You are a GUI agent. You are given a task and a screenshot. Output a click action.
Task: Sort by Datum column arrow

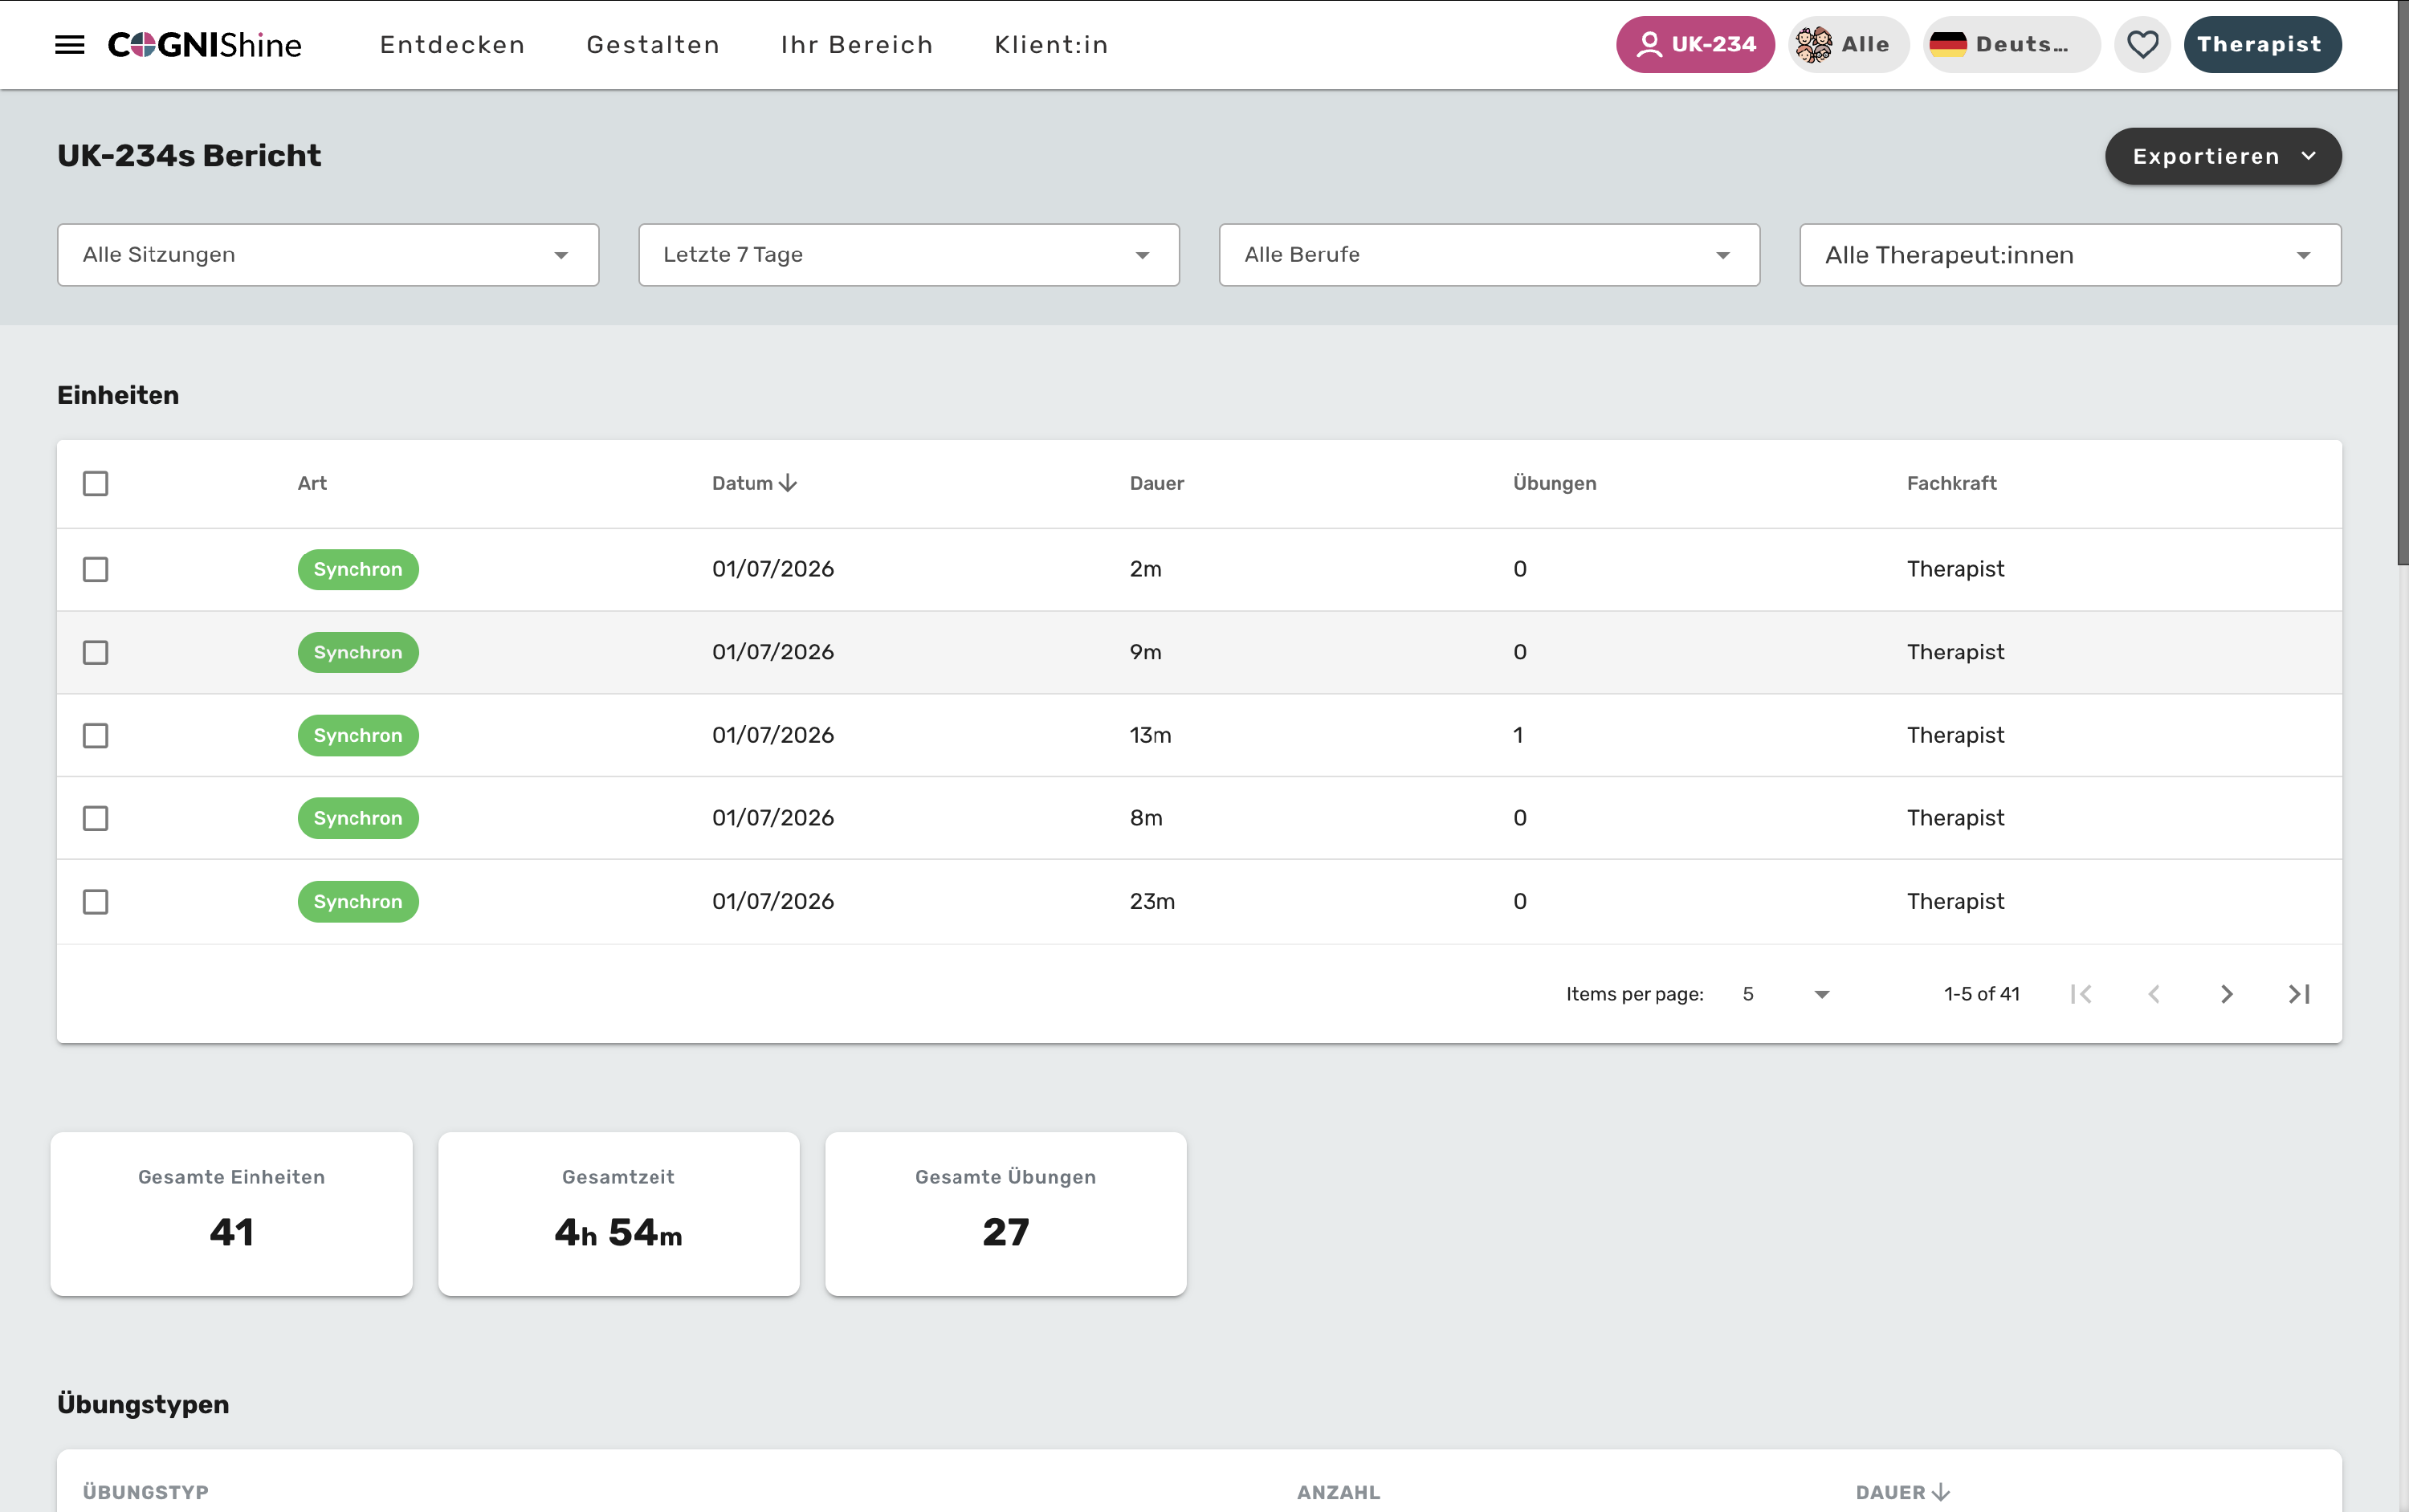click(788, 483)
